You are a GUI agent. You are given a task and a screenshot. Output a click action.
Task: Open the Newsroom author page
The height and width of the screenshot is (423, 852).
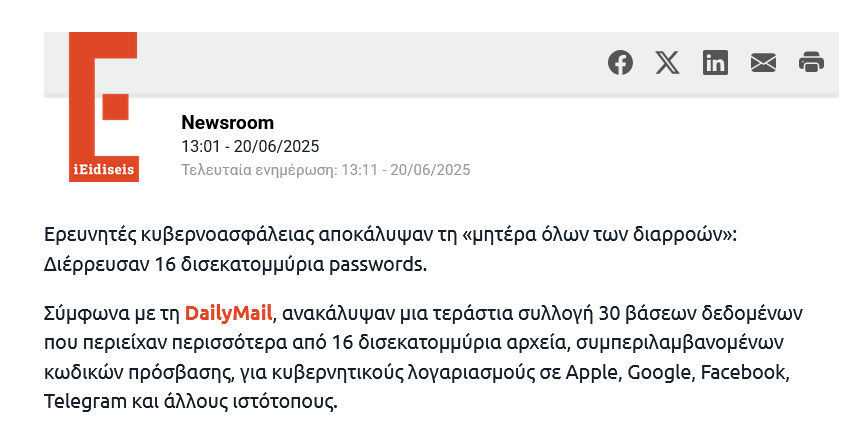click(227, 123)
